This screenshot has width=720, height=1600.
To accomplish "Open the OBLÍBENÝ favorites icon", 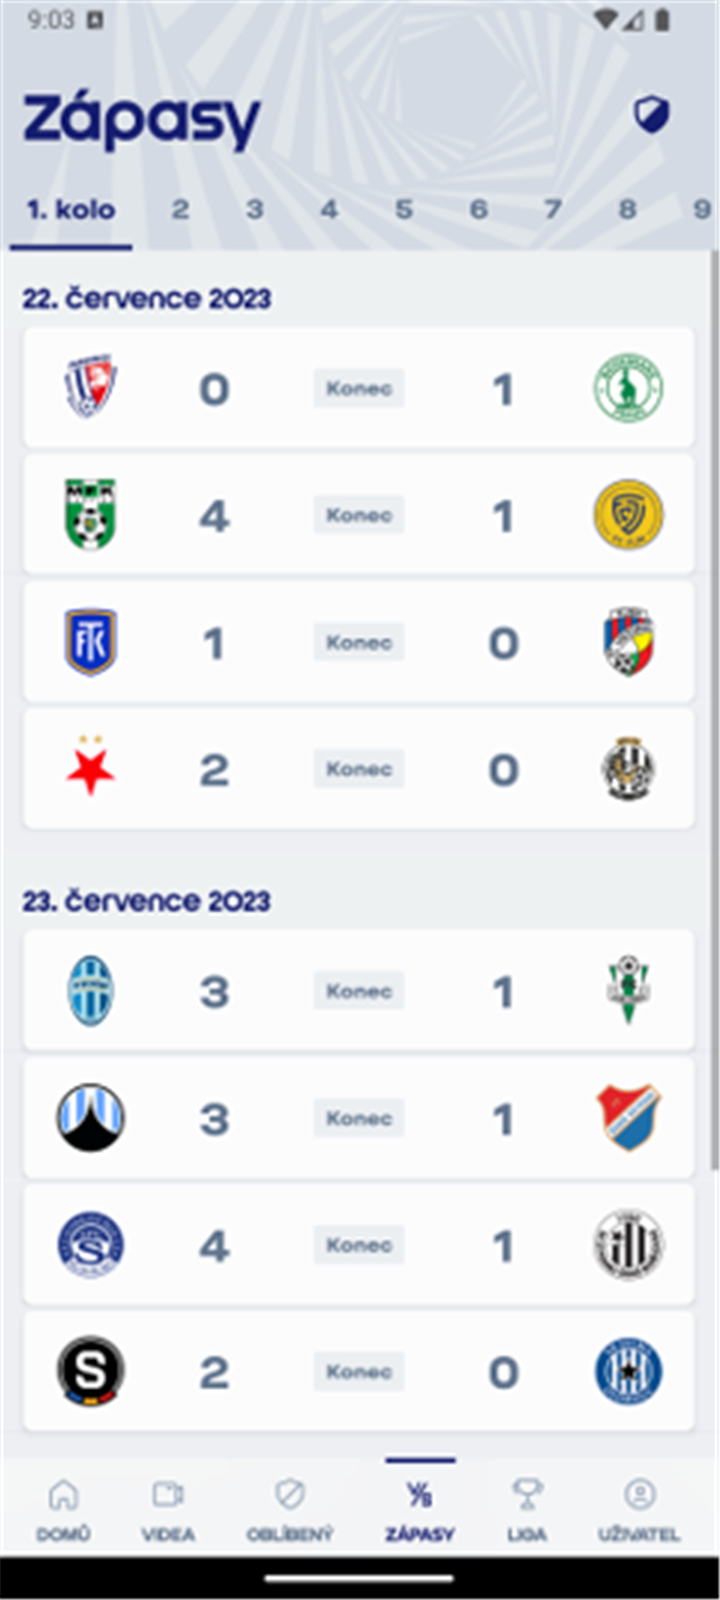I will tap(287, 1495).
